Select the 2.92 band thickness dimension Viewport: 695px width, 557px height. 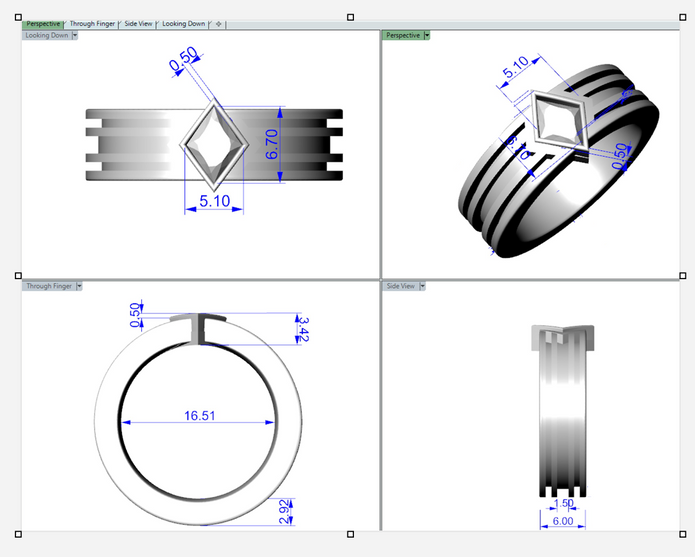pyautogui.click(x=285, y=512)
